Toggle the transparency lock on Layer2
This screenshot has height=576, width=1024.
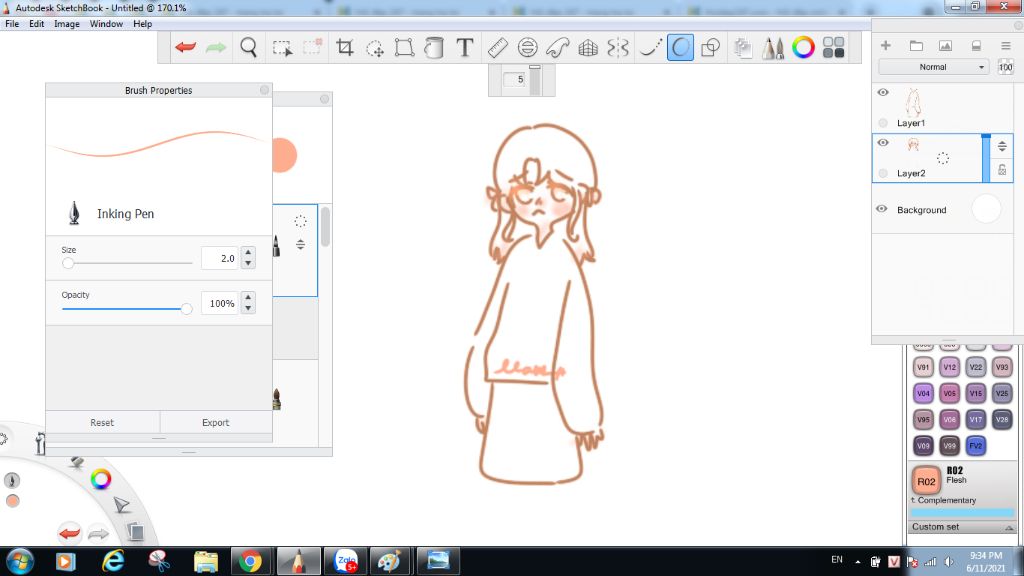(x=1002, y=170)
